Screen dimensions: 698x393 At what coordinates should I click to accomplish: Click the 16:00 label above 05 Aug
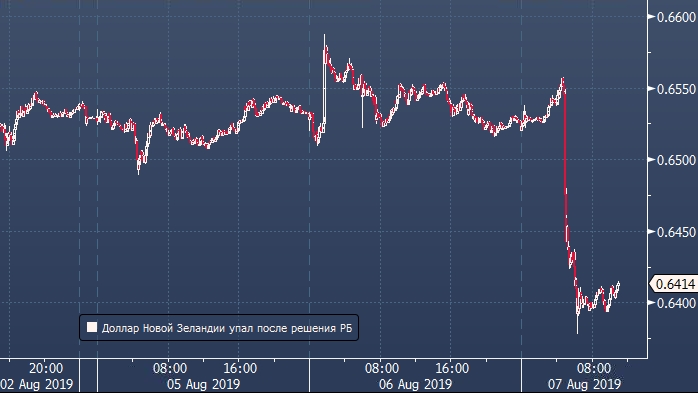240,369
